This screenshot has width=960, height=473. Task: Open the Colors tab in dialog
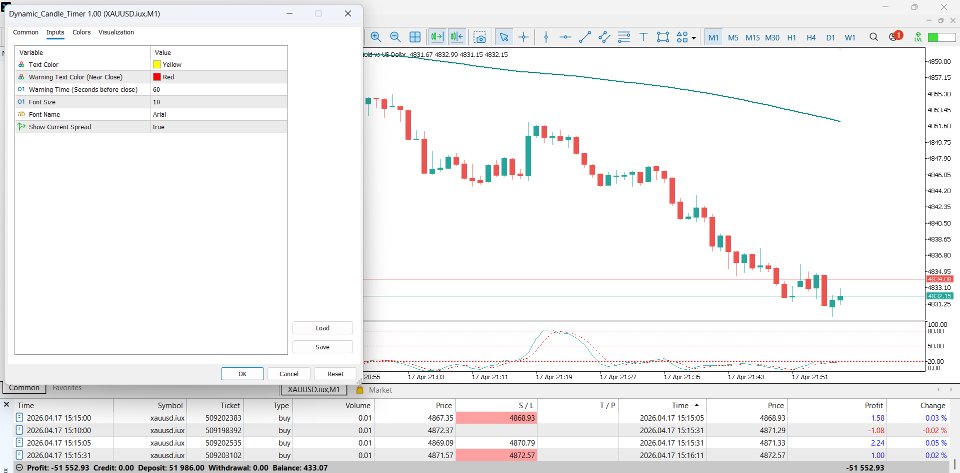click(81, 32)
